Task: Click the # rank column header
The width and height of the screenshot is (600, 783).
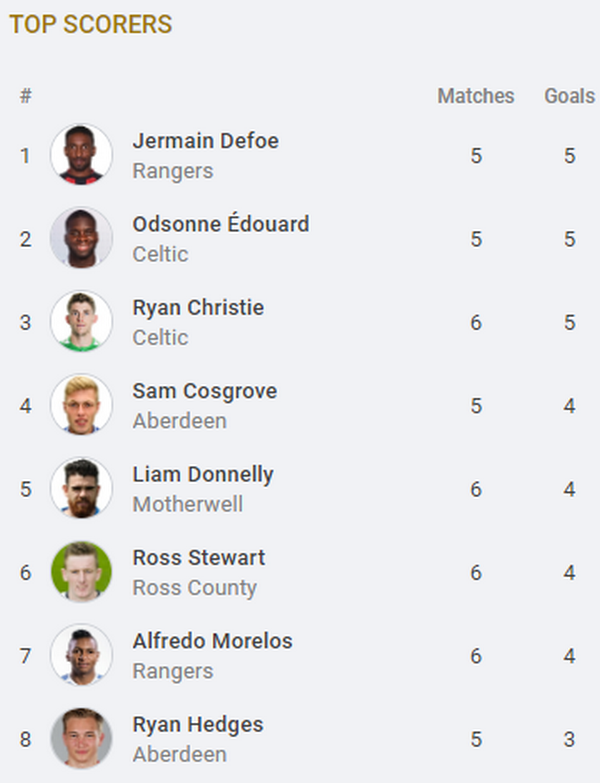Action: pos(25,96)
